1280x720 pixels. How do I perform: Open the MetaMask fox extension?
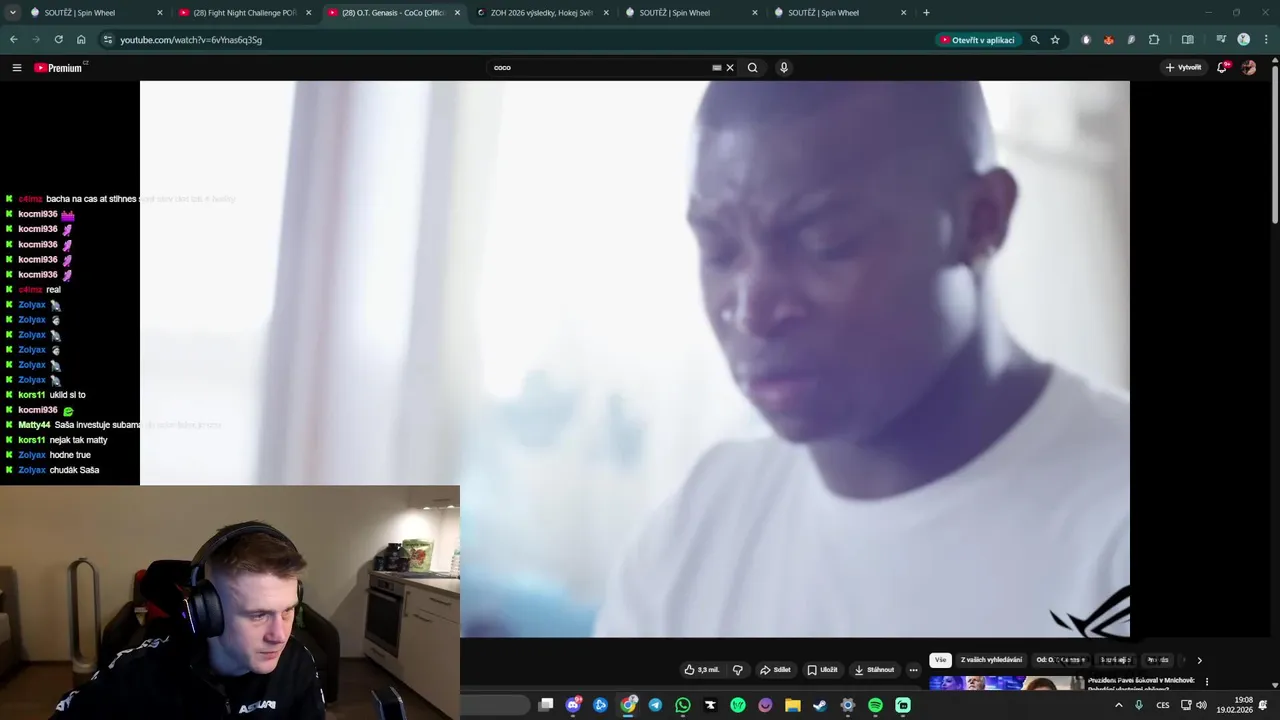[x=1108, y=40]
